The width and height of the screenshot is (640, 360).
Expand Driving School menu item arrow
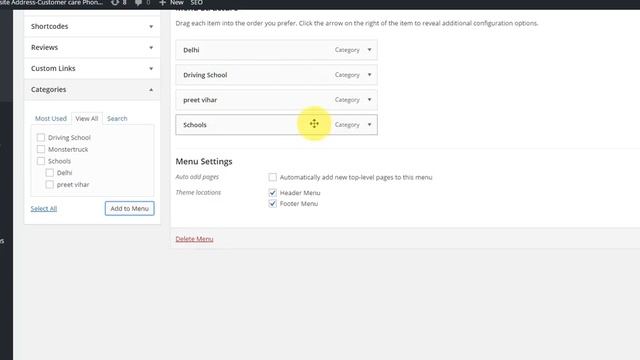tap(369, 75)
